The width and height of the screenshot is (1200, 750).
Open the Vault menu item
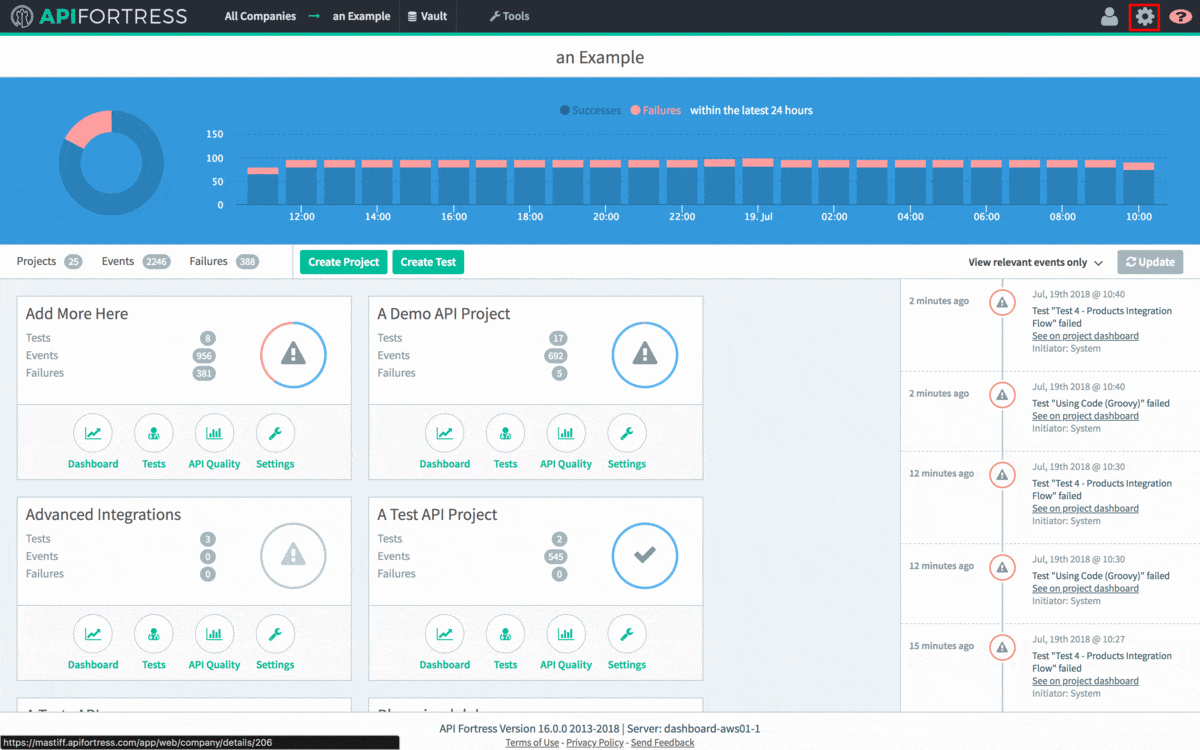(x=427, y=17)
